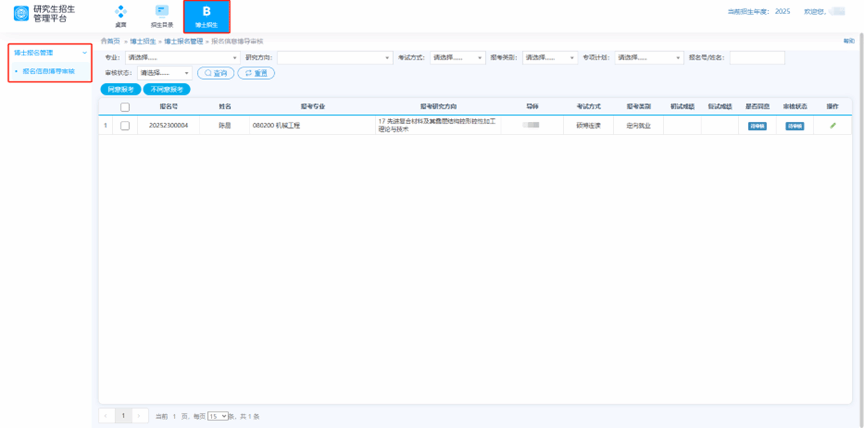Toggle the select-all checkbox in table header
864x428 pixels.
coord(125,106)
